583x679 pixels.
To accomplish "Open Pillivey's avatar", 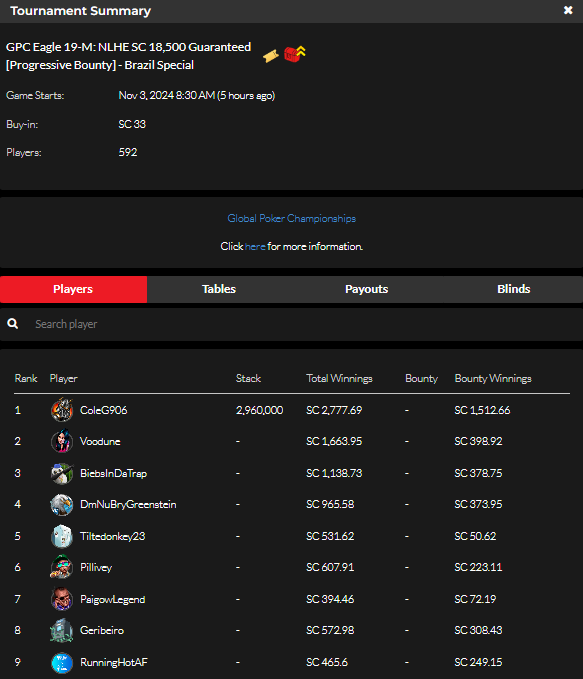I will click(62, 567).
